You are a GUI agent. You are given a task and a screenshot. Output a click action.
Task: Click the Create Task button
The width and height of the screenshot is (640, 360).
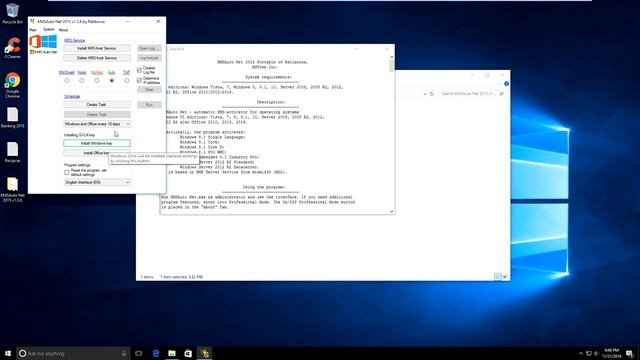pyautogui.click(x=97, y=104)
